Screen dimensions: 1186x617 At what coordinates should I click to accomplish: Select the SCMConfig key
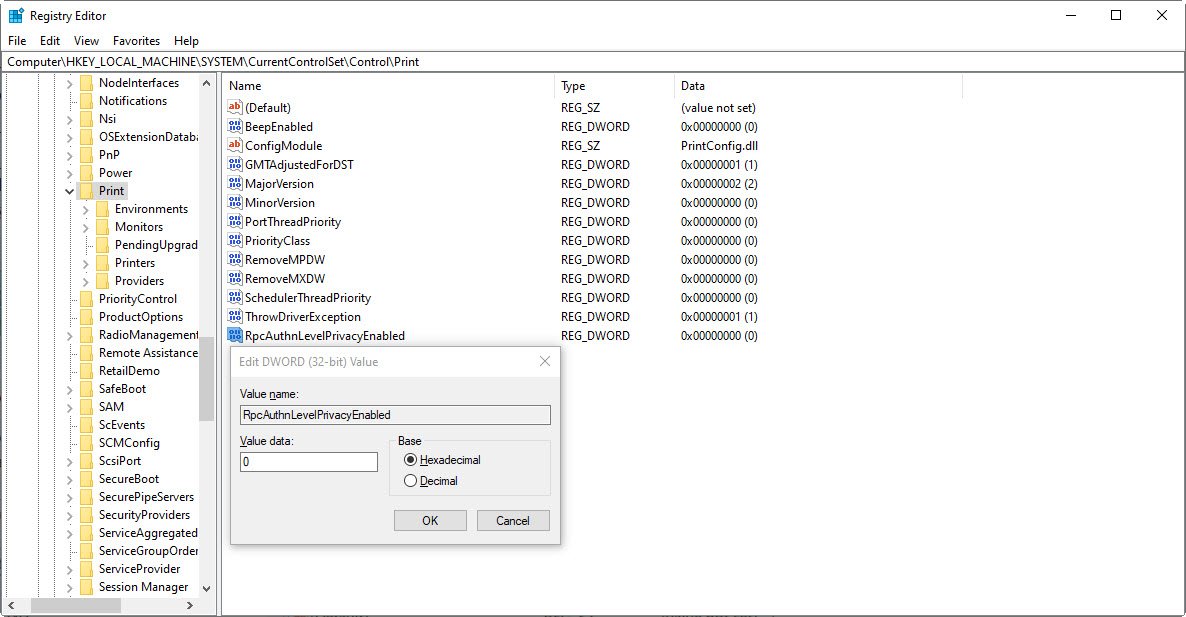[129, 443]
